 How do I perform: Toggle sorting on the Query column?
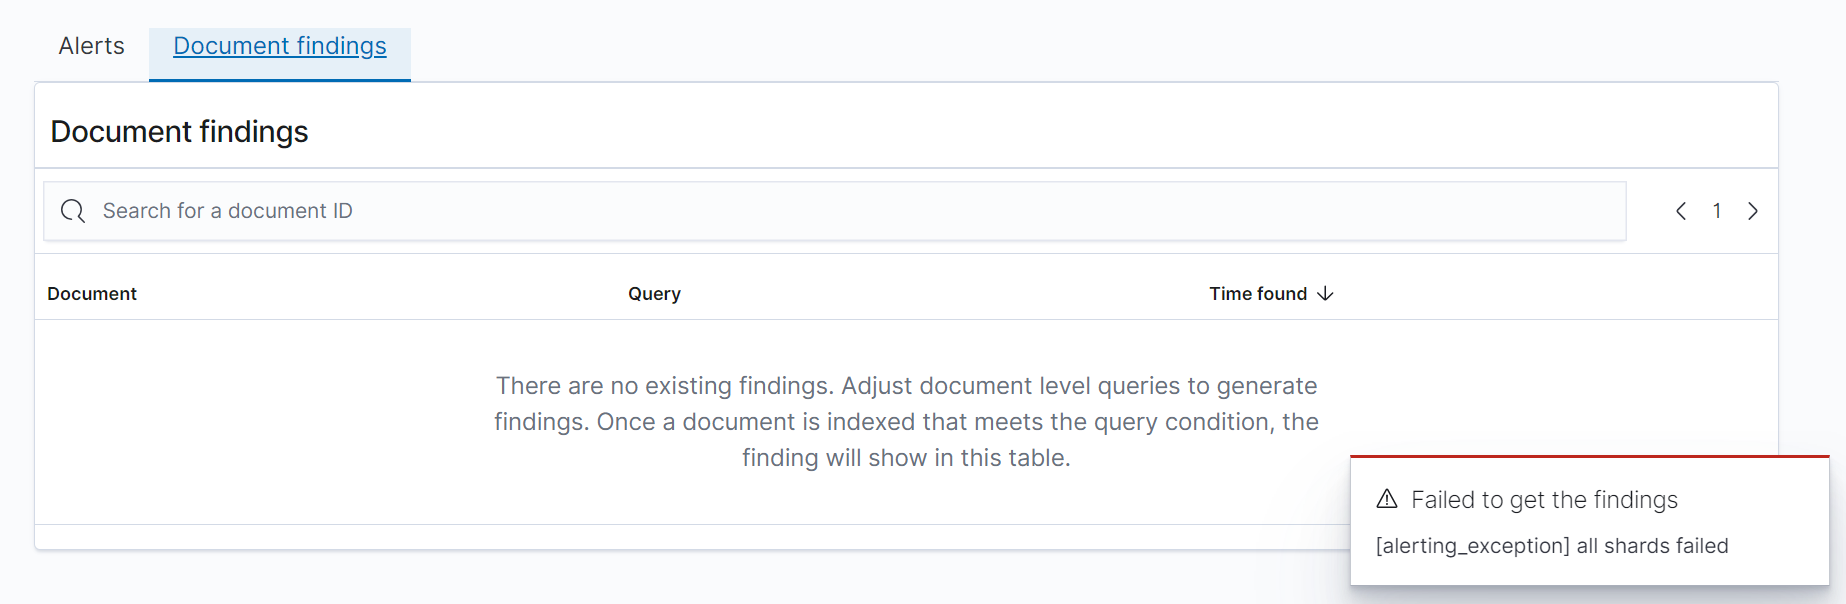tap(654, 293)
